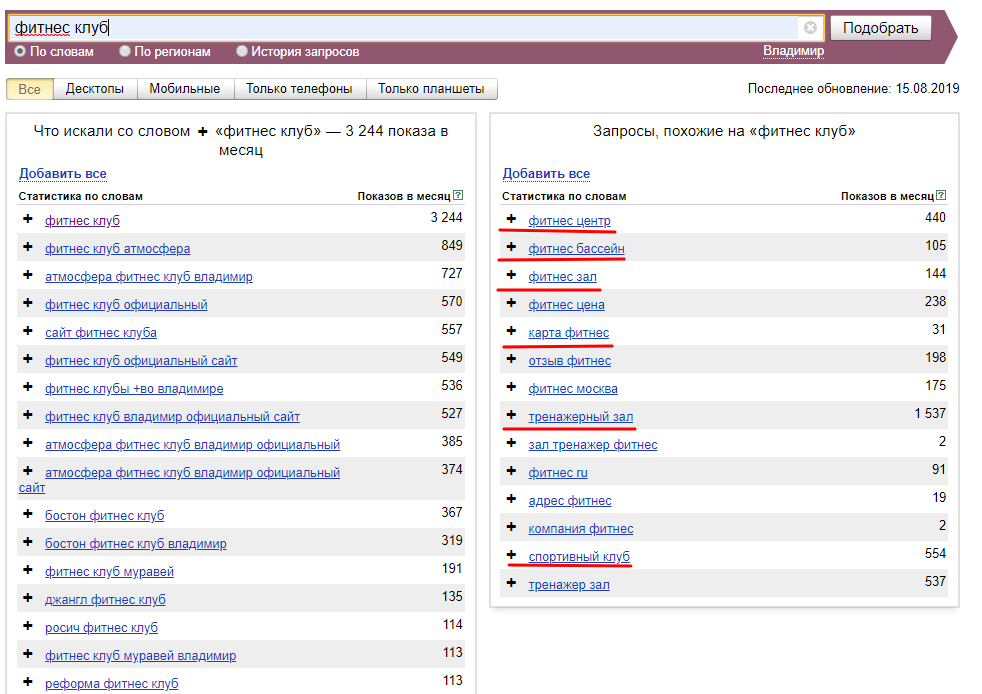Switch to the 'Все' devices tab
Viewport: 982px width, 694px height.
pyautogui.click(x=29, y=89)
